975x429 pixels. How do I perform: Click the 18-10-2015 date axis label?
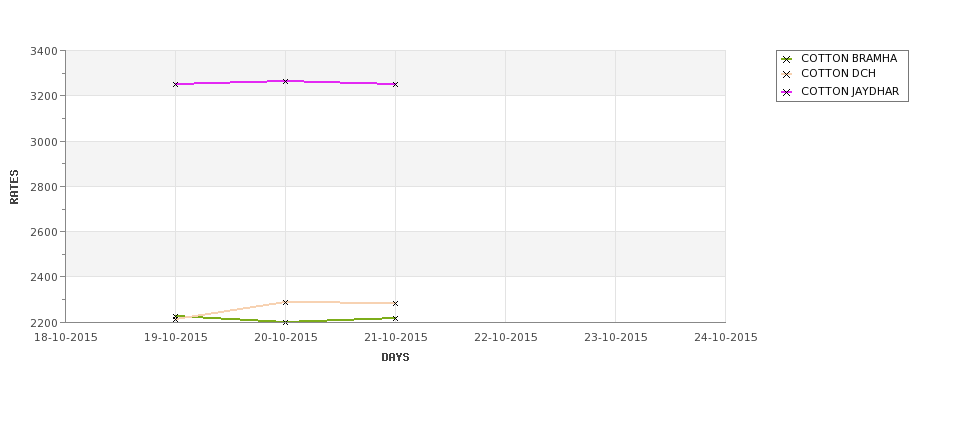tap(65, 338)
